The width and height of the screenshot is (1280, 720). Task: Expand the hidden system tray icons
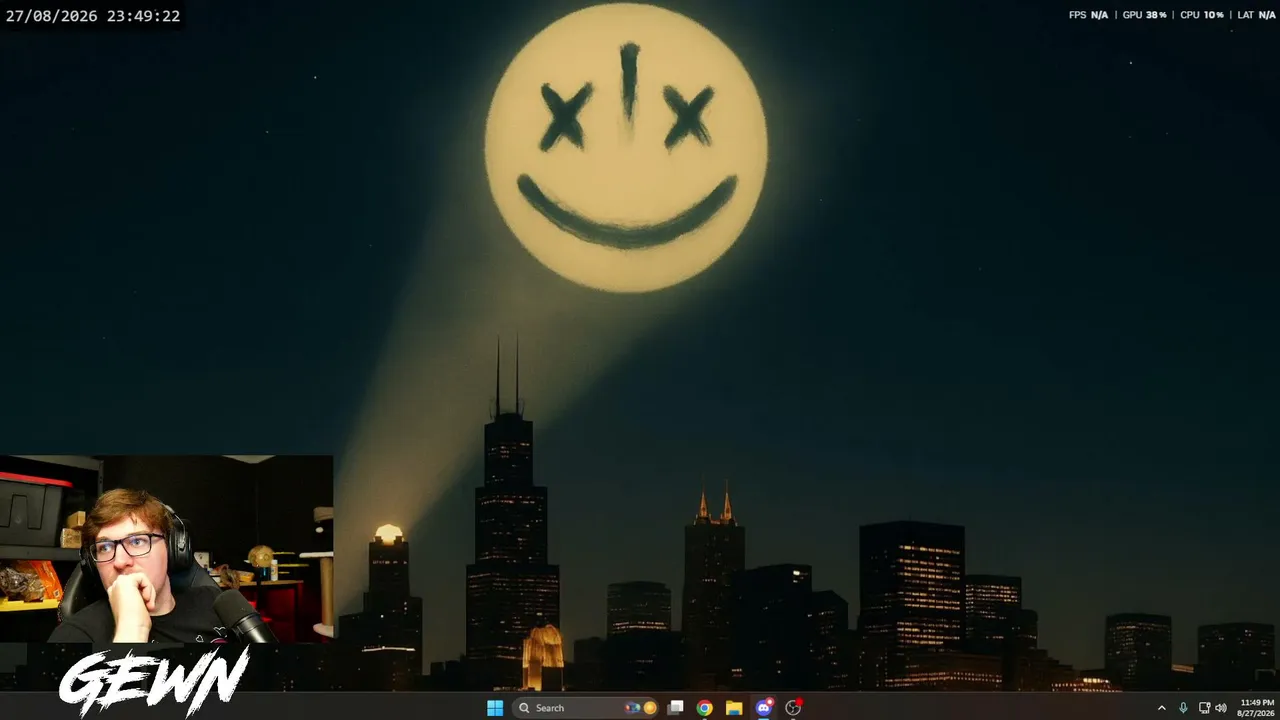(1162, 708)
